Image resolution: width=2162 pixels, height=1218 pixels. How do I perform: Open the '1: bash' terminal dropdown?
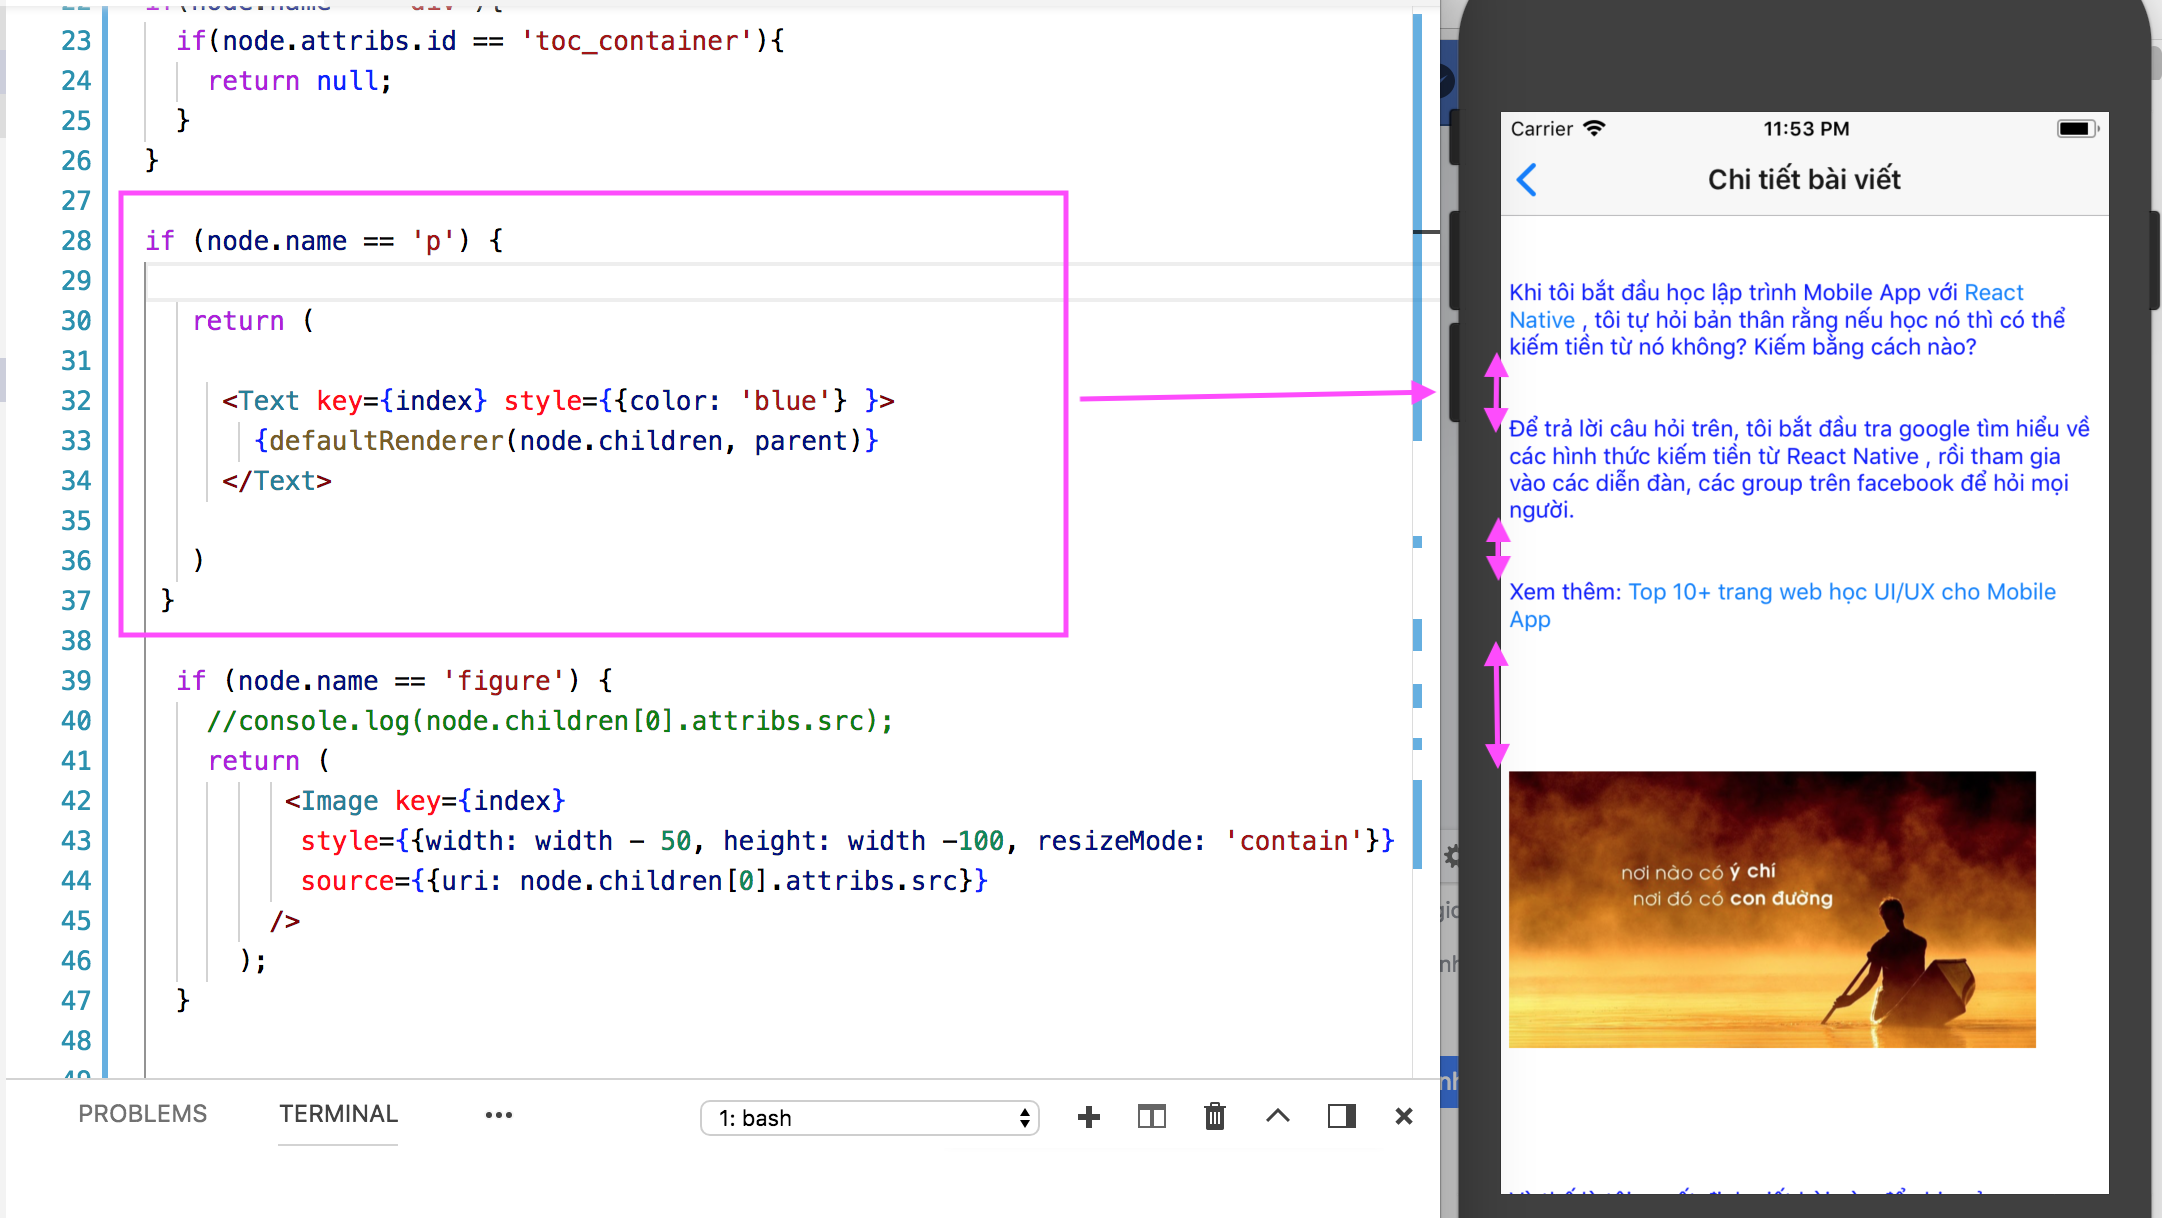[x=870, y=1118]
